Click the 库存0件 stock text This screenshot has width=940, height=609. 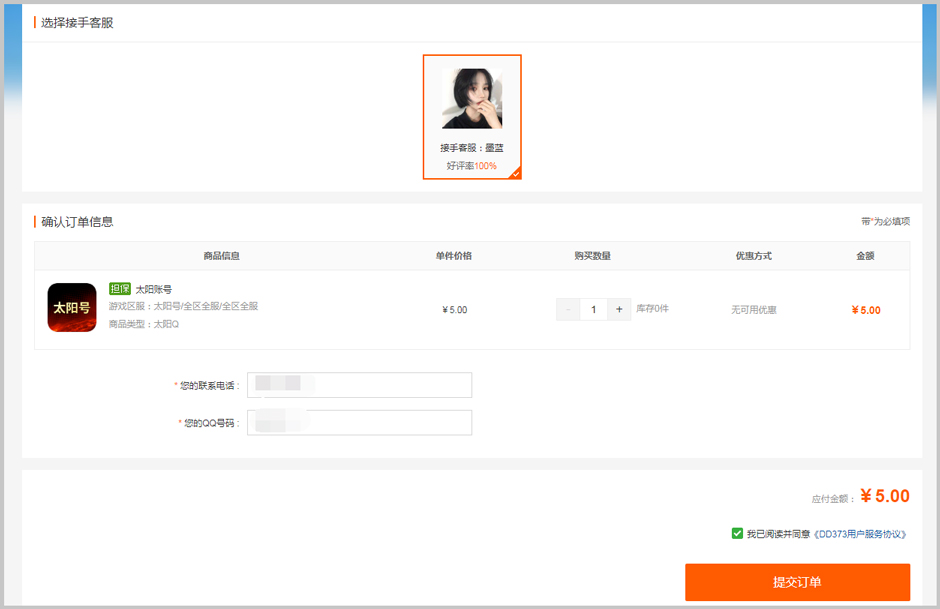tap(652, 309)
